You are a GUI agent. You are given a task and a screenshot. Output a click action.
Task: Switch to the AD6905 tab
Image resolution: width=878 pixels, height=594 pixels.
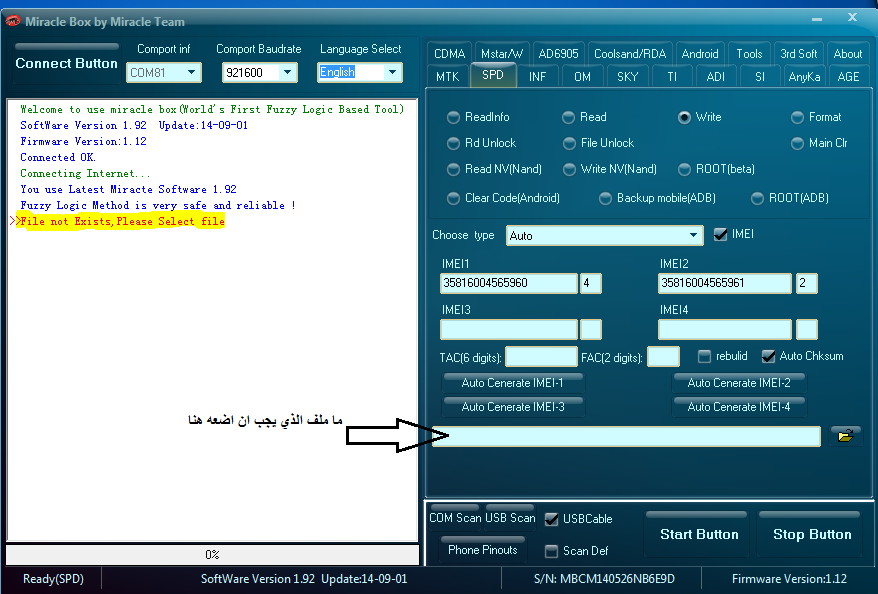(x=558, y=54)
